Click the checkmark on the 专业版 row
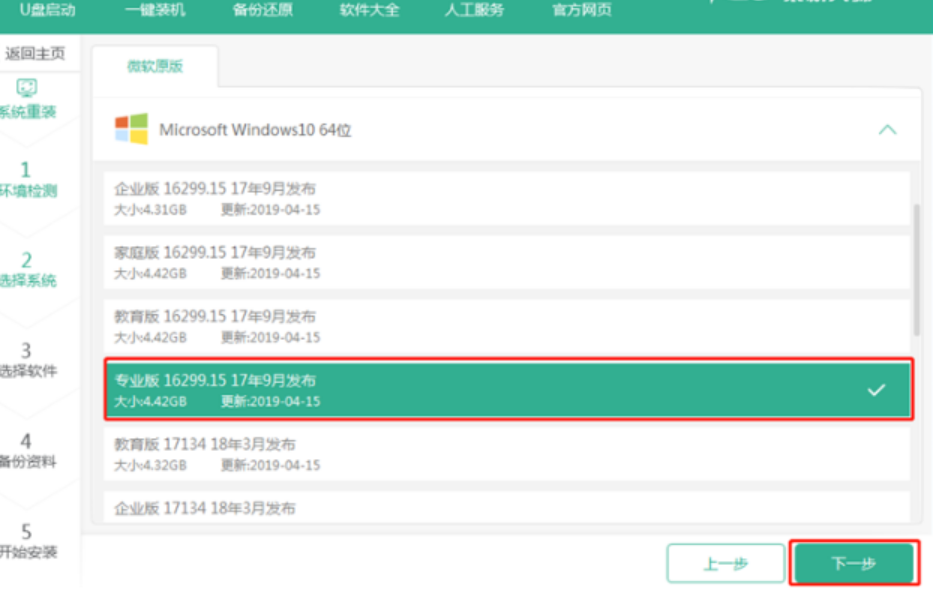 click(x=876, y=390)
